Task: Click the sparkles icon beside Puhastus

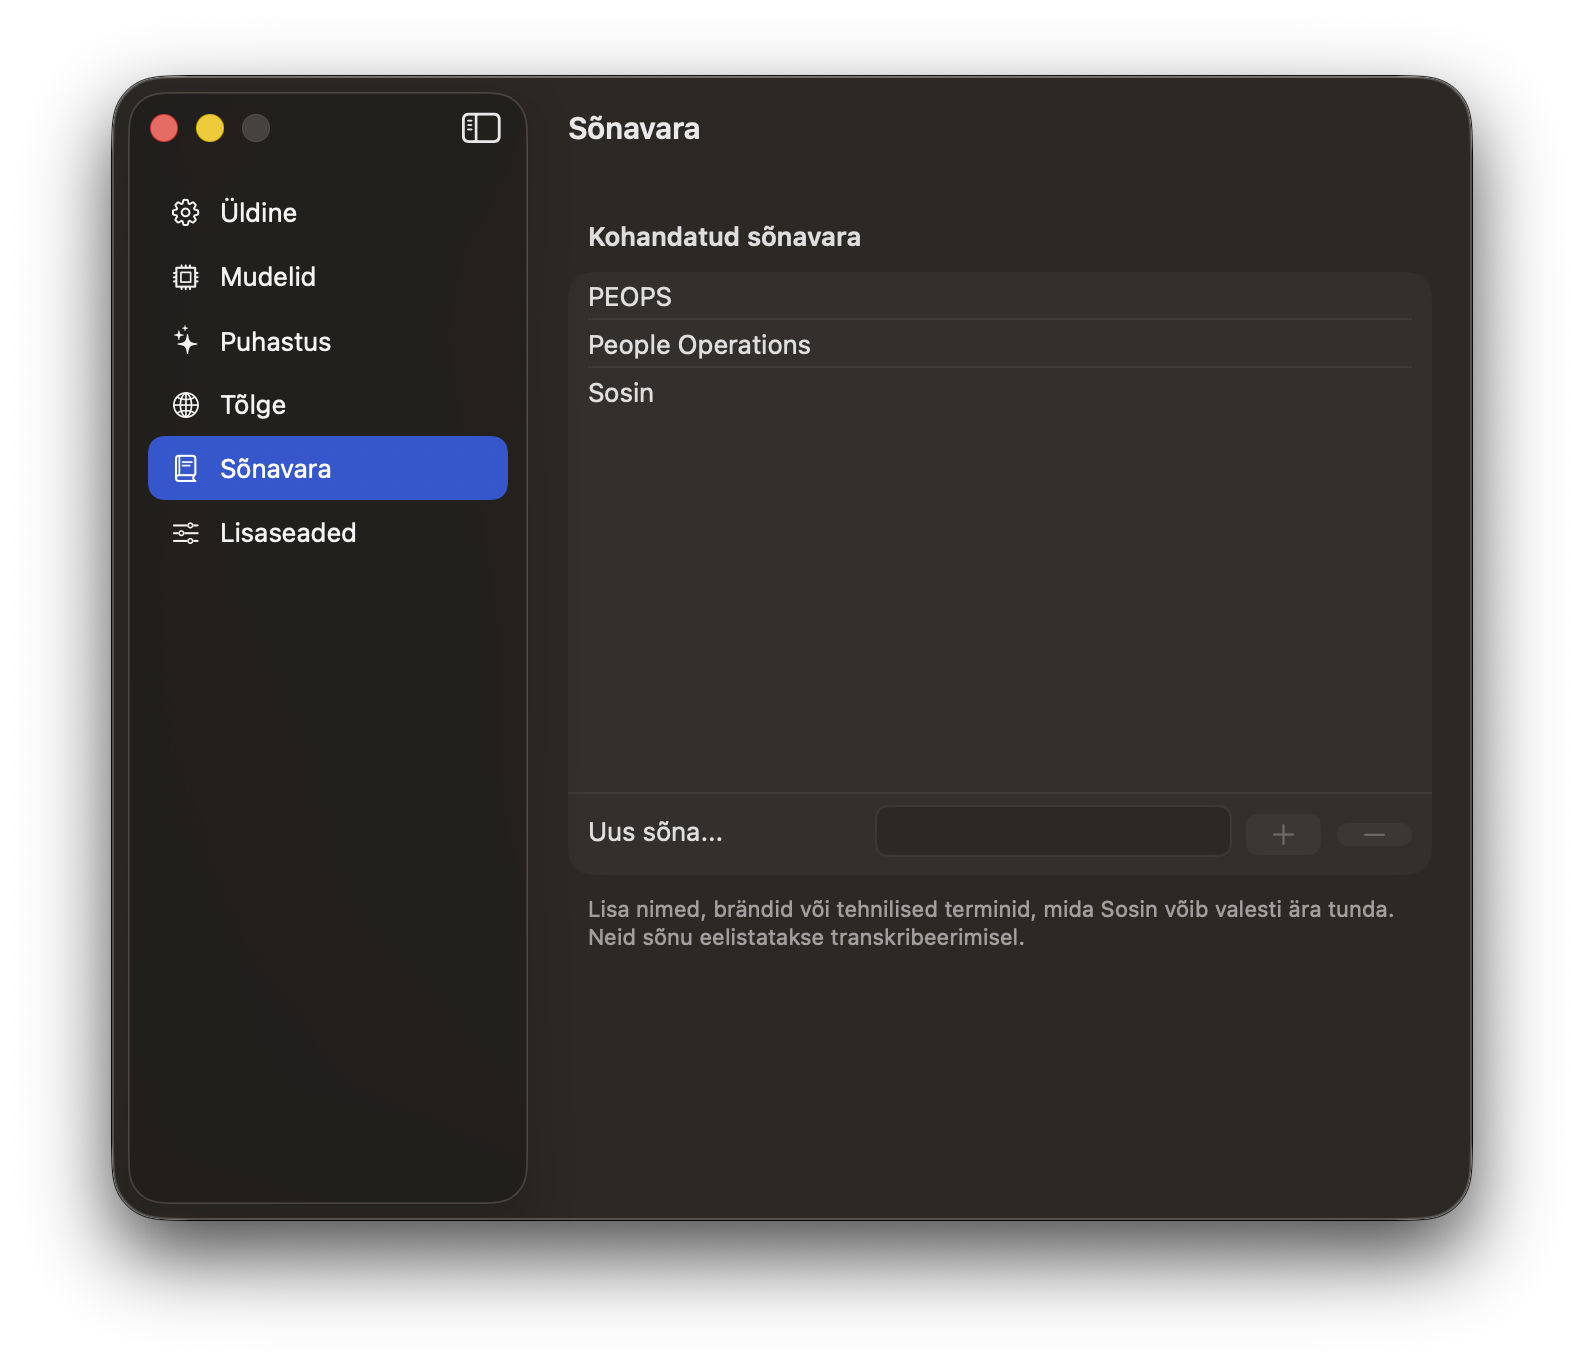Action: pos(186,341)
